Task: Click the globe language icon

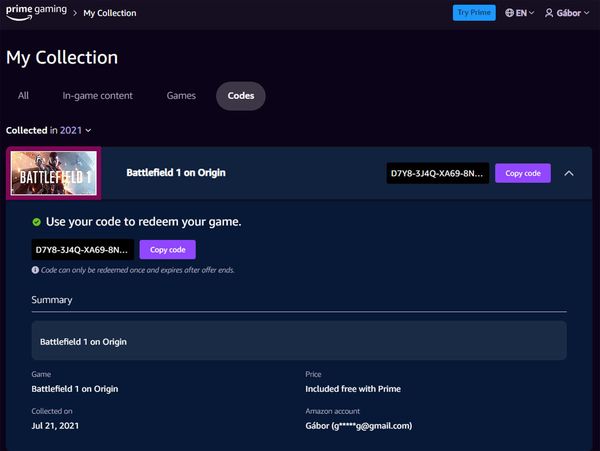Action: click(509, 13)
